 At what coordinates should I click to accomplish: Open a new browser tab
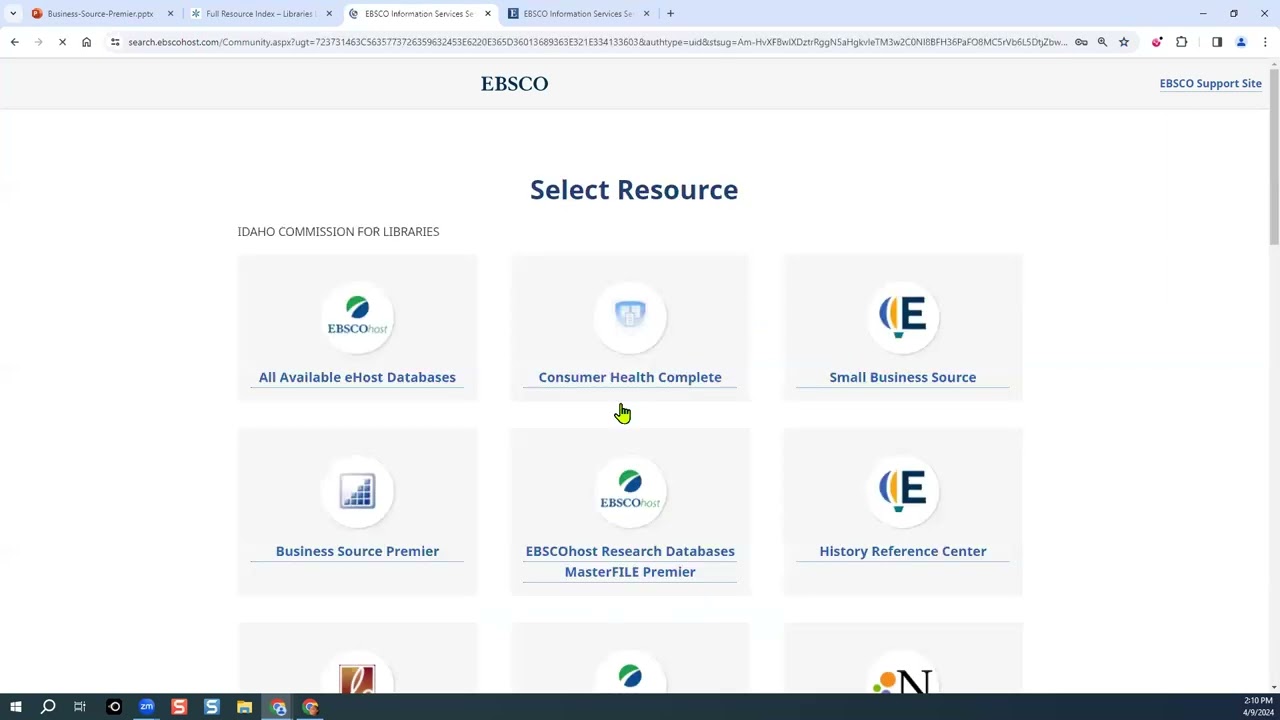[670, 14]
